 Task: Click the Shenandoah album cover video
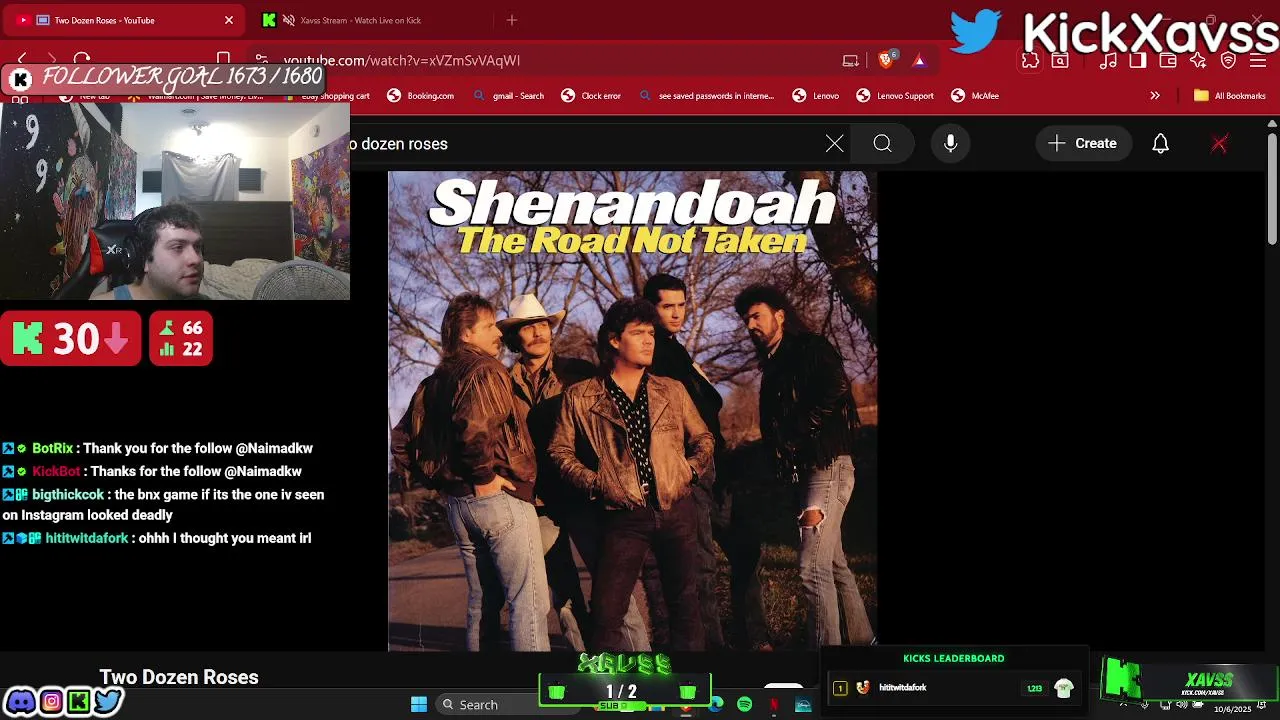[633, 411]
